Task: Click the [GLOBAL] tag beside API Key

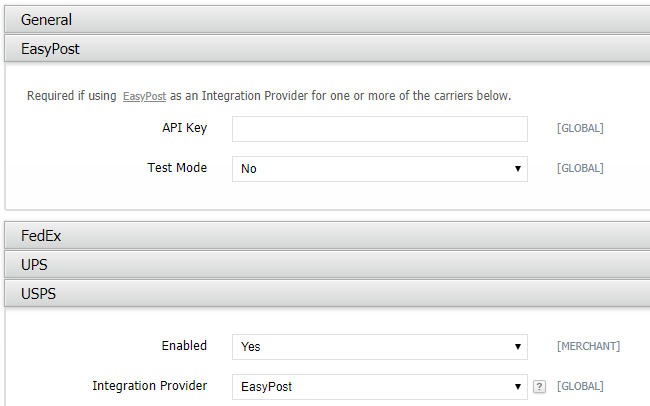Action: pos(580,129)
